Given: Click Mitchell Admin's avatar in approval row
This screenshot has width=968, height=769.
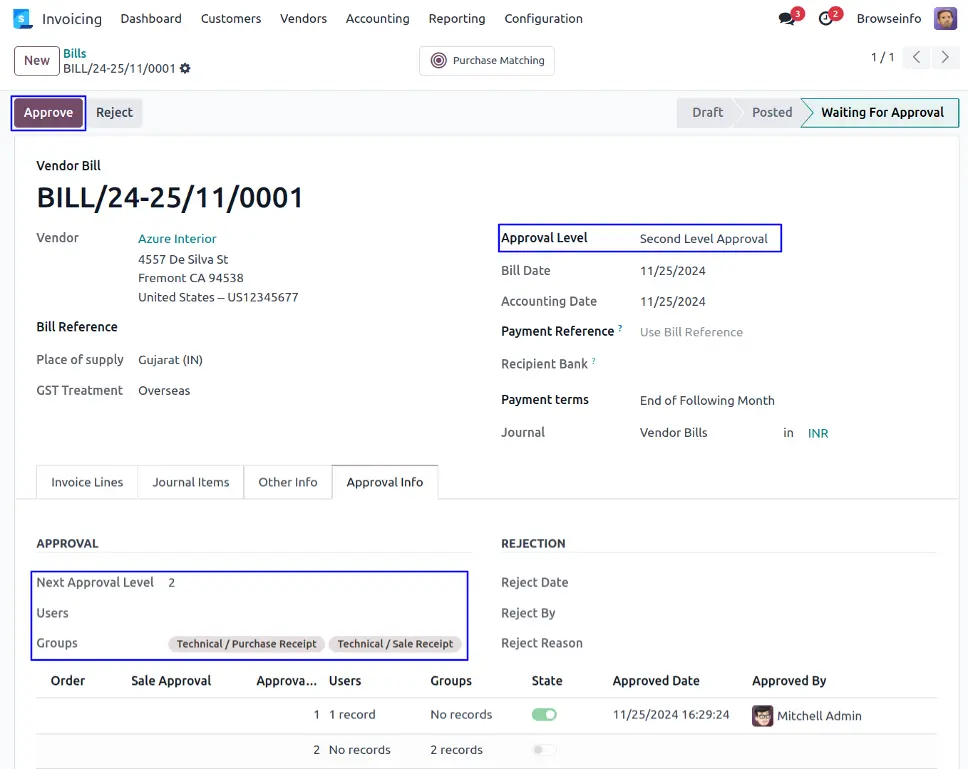Looking at the screenshot, I should coord(762,715).
